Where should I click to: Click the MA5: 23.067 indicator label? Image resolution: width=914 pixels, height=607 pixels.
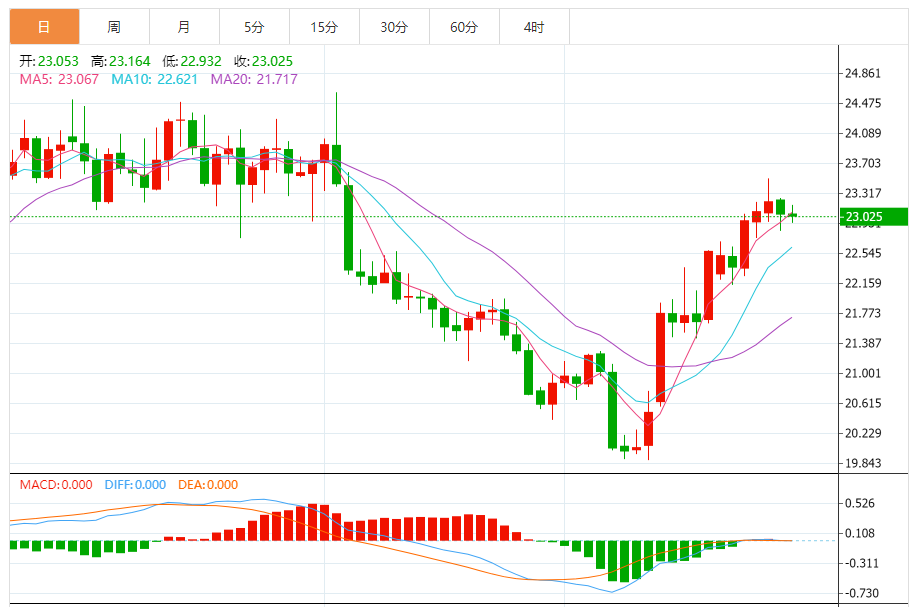point(59,79)
